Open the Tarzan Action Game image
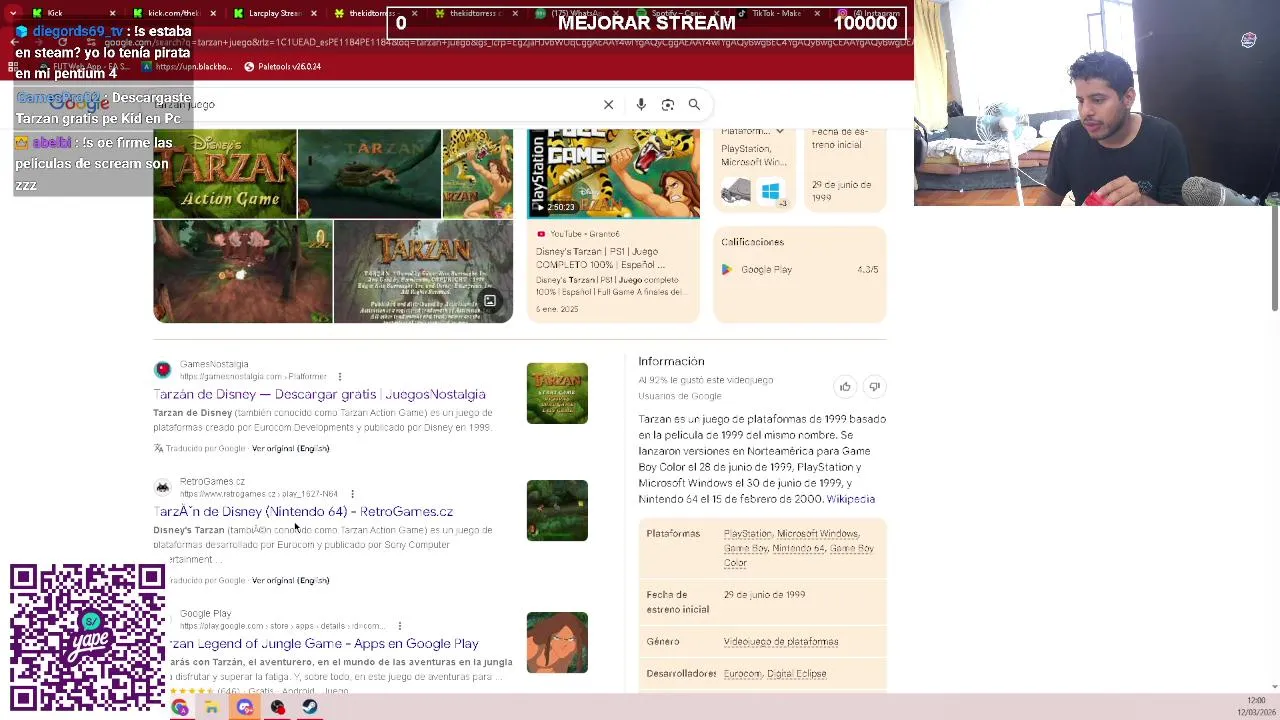Viewport: 1280px width, 720px height. click(x=225, y=173)
